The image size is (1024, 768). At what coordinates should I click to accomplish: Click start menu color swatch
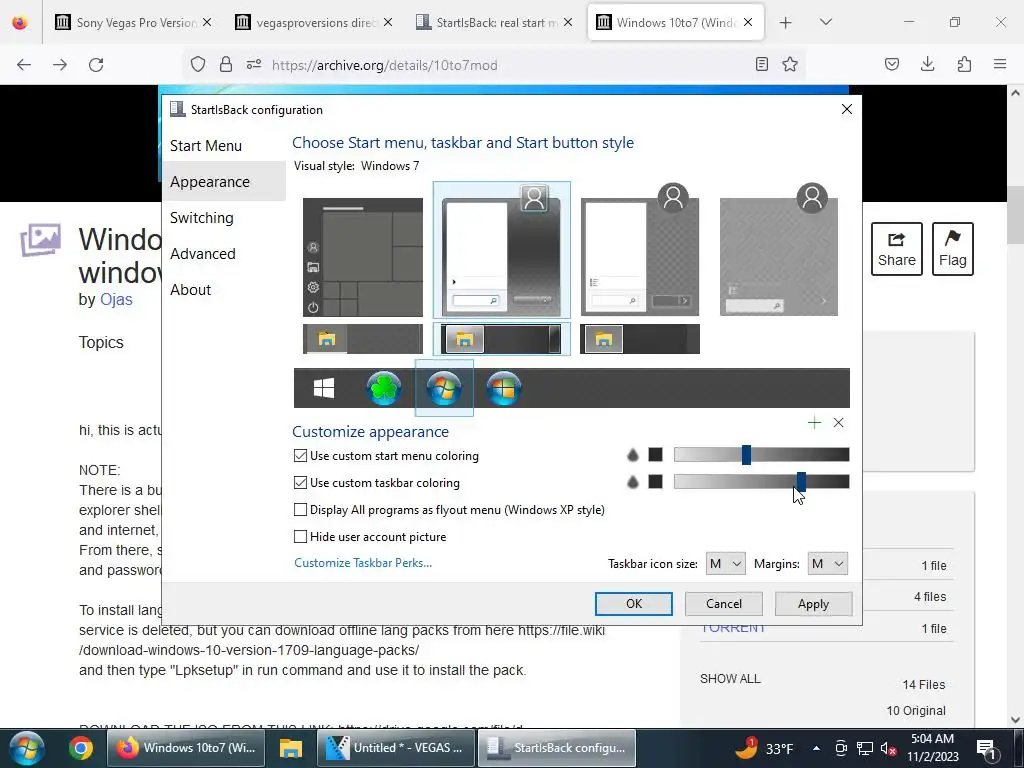[x=656, y=455]
